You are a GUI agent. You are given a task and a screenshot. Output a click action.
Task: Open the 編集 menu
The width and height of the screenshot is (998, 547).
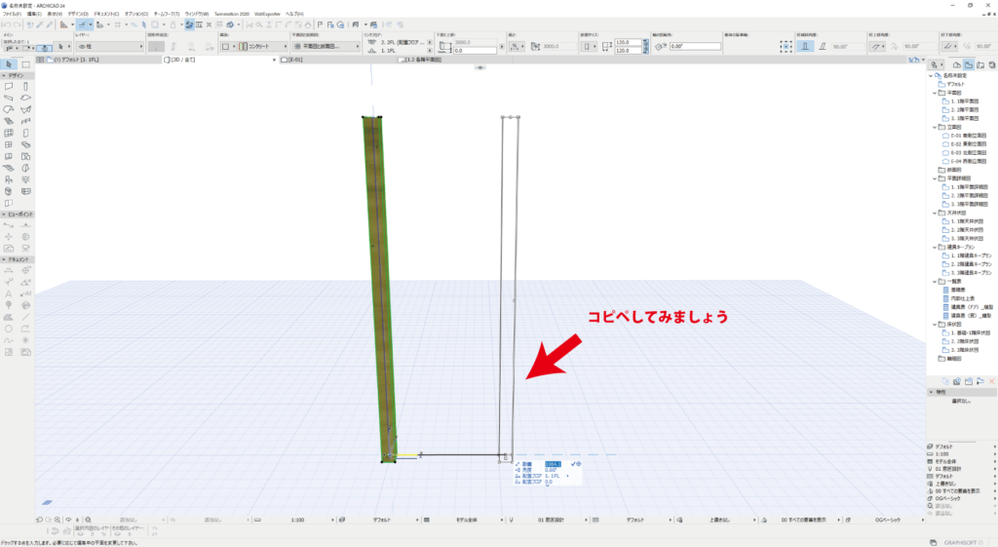(x=34, y=13)
